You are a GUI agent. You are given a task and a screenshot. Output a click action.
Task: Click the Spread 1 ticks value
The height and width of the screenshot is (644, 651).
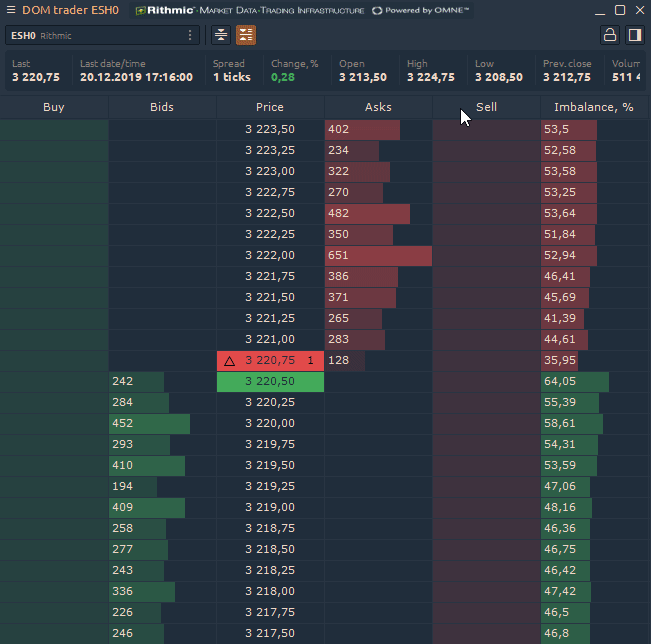coord(232,77)
